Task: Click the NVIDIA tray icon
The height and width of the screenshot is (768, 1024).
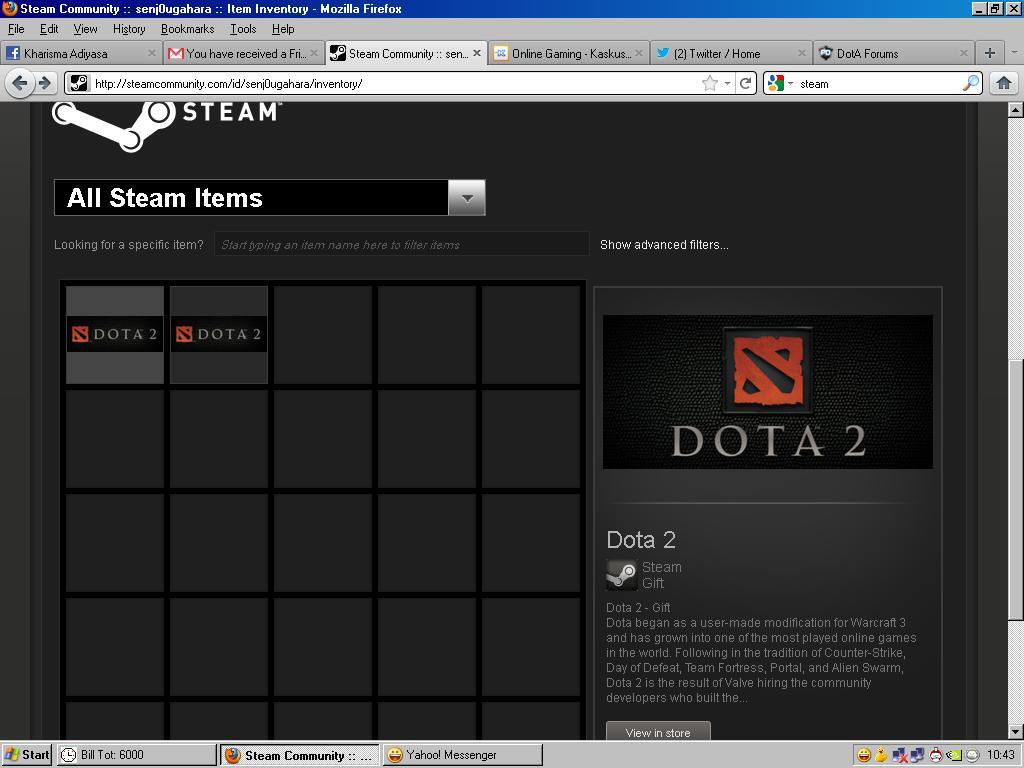Action: [x=954, y=755]
